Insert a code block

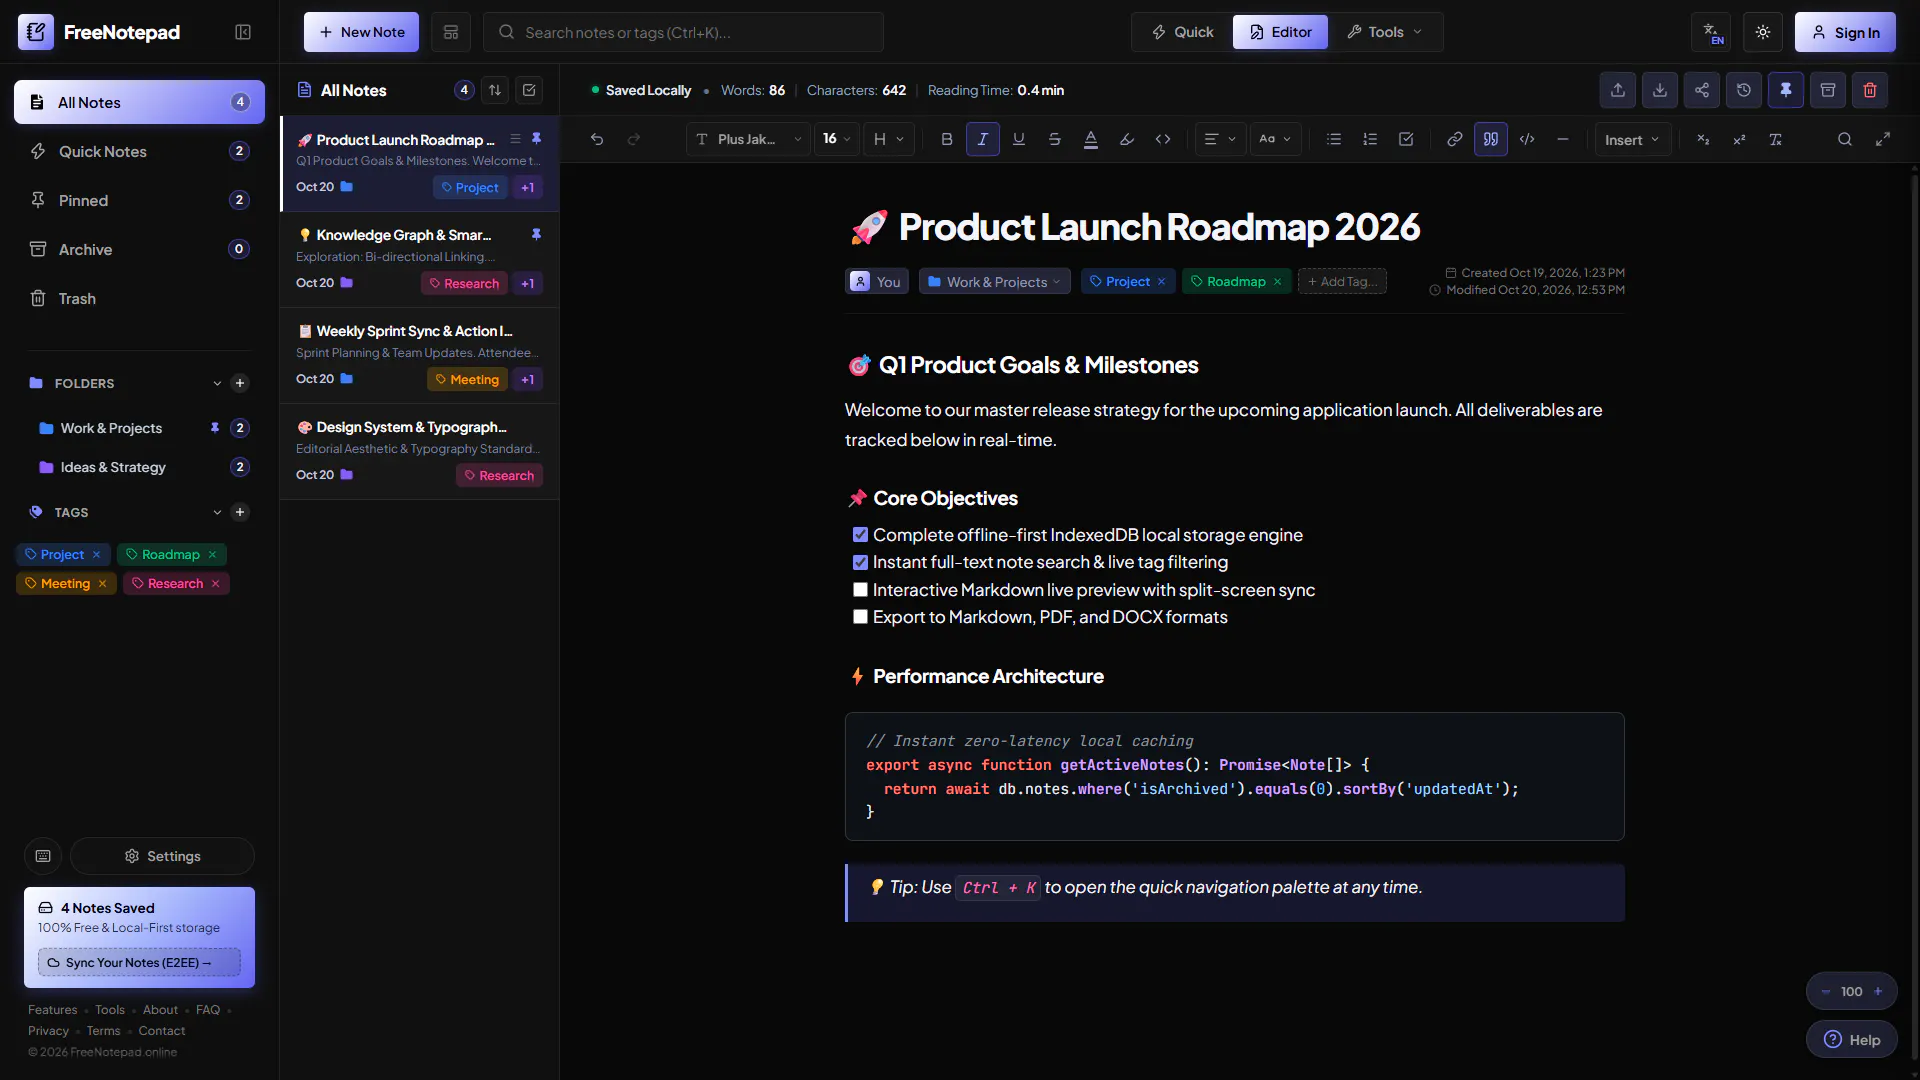[x=1526, y=139]
